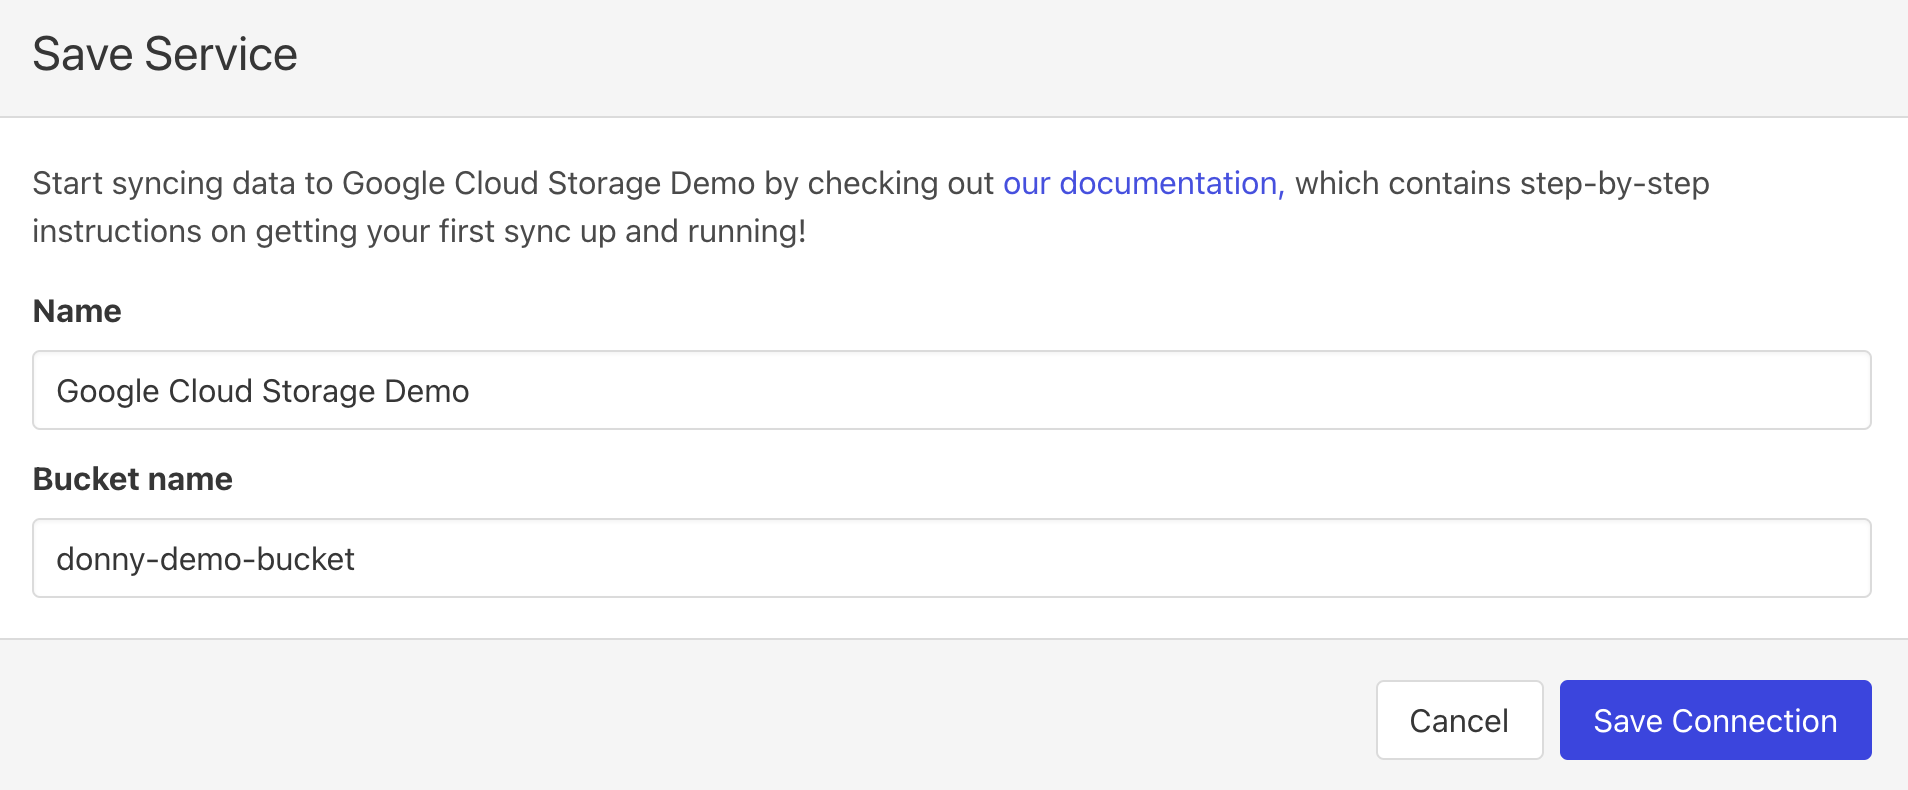The image size is (1908, 790).
Task: Click the "donny-demo-bucket" text in the field
Action: (205, 559)
